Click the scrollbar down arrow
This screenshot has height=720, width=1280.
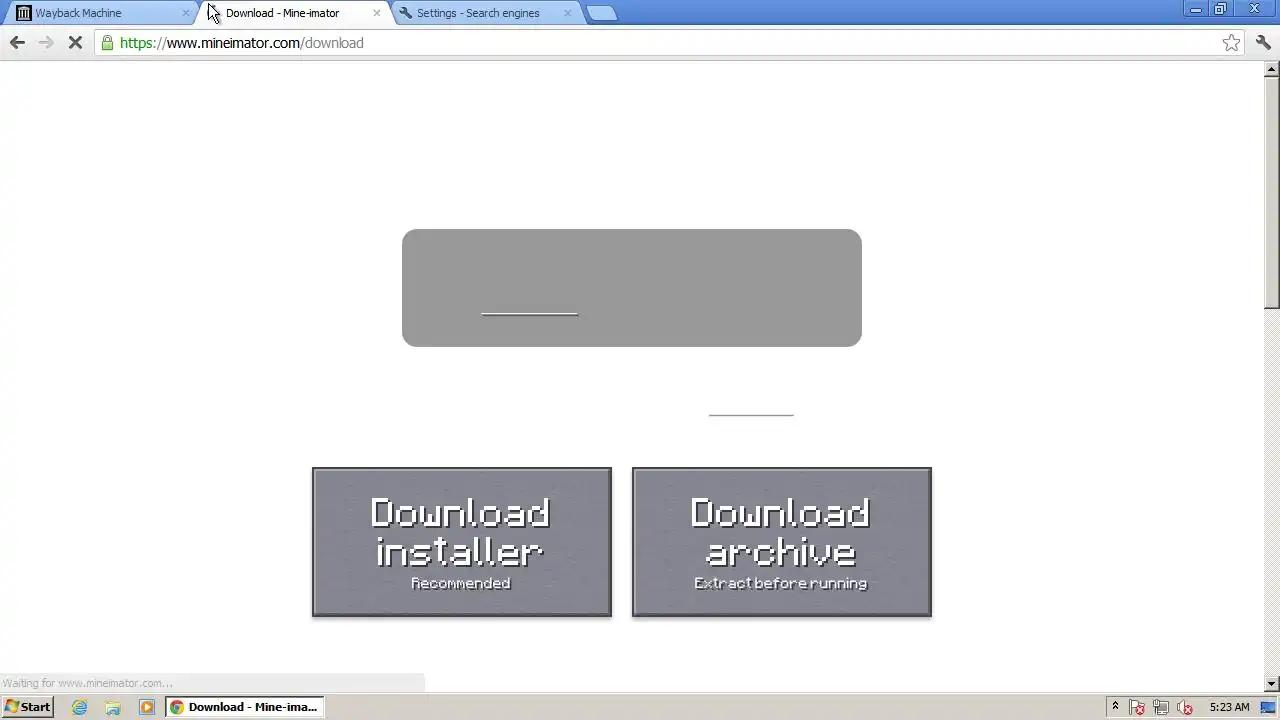[1272, 684]
